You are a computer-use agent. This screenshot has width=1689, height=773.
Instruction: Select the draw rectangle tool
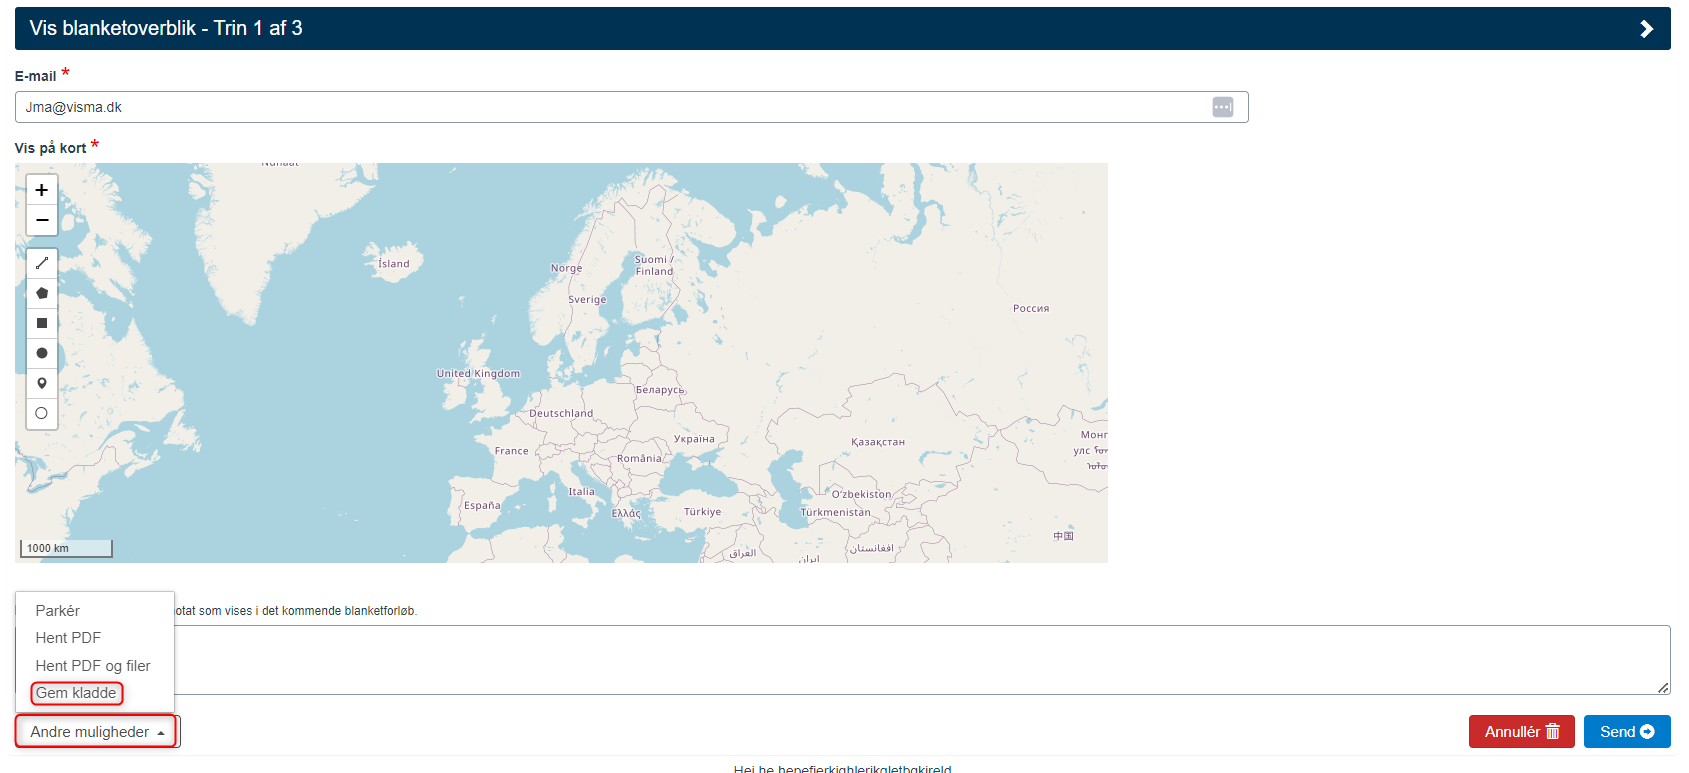click(42, 323)
